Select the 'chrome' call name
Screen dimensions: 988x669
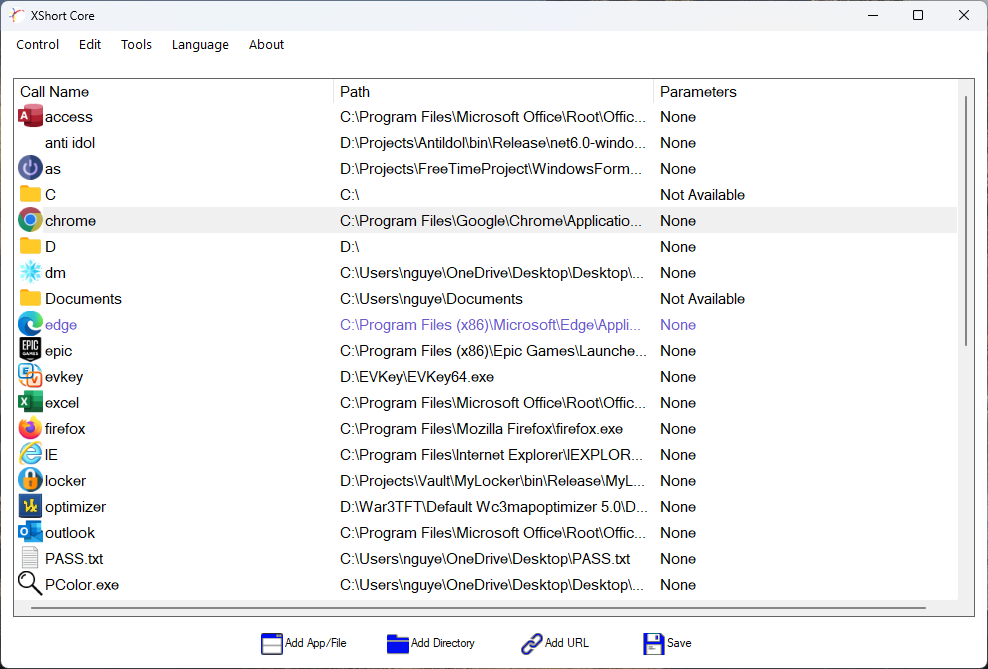pos(71,221)
